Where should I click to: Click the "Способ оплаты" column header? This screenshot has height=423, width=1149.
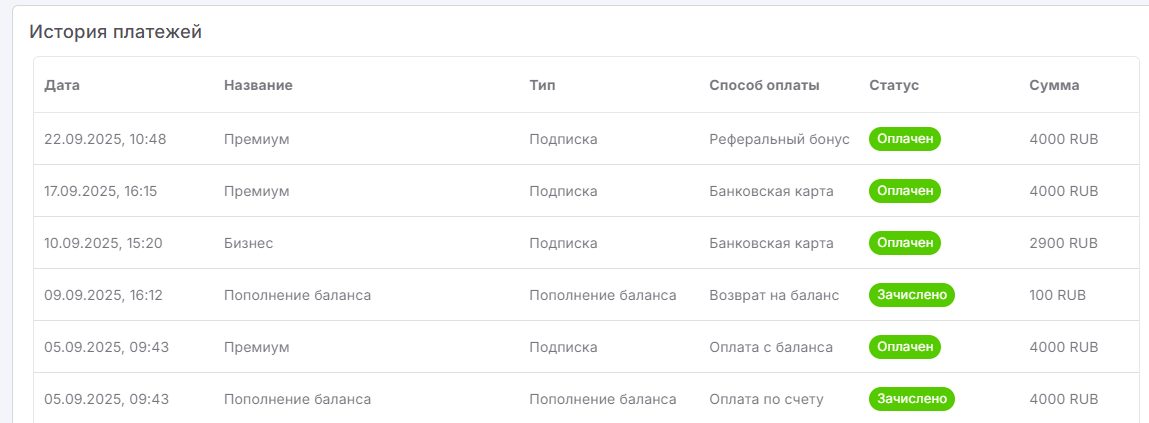[x=764, y=86]
